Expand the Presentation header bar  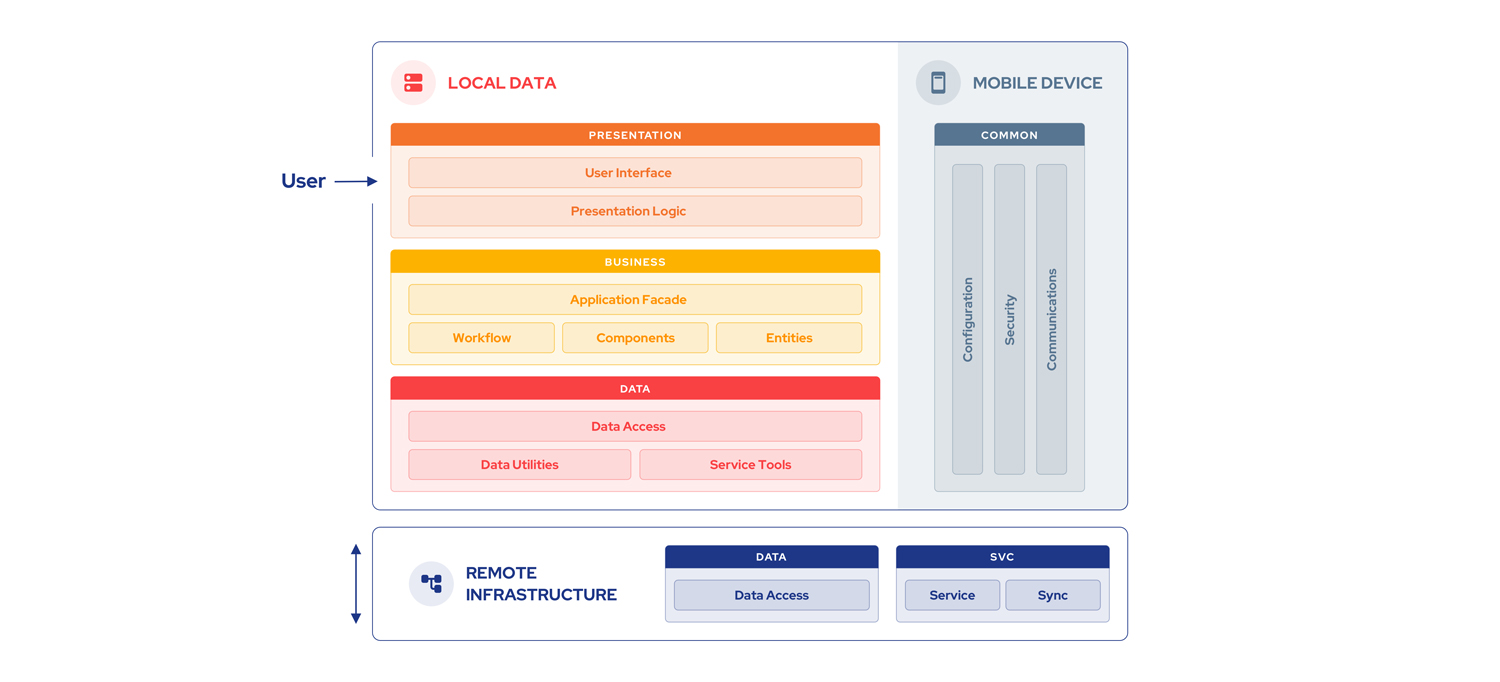point(635,134)
